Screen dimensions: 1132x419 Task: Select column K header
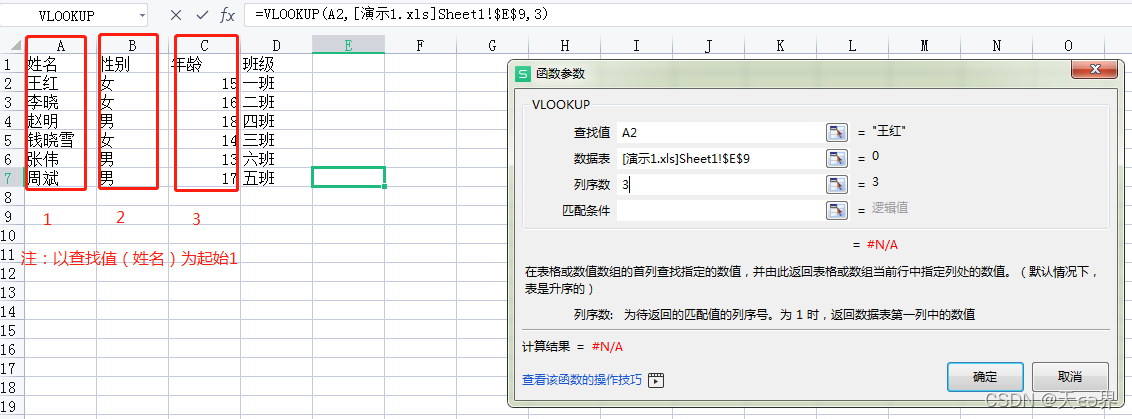[x=780, y=46]
